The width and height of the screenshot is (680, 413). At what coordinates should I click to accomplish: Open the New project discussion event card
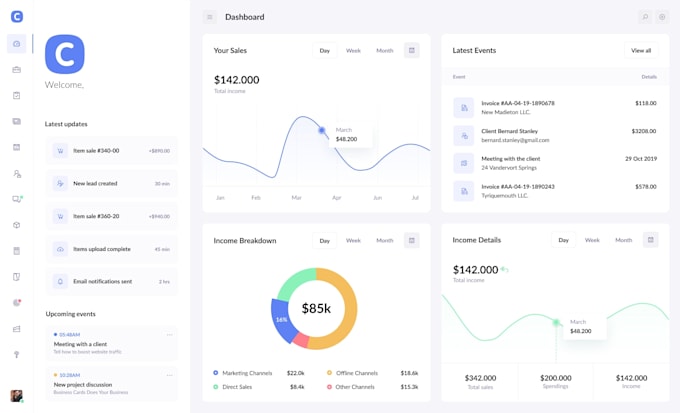pyautogui.click(x=111, y=384)
